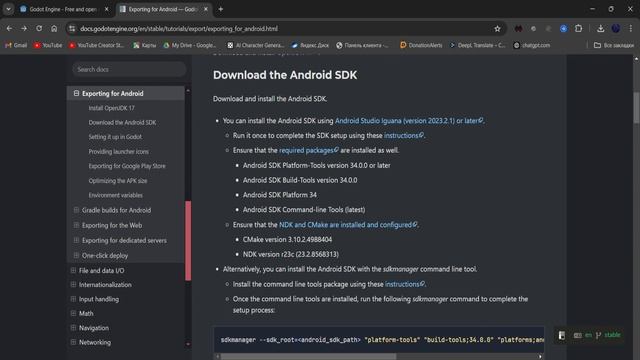
Task: Go to Exporting for Google Play Store
Action: [x=127, y=166]
